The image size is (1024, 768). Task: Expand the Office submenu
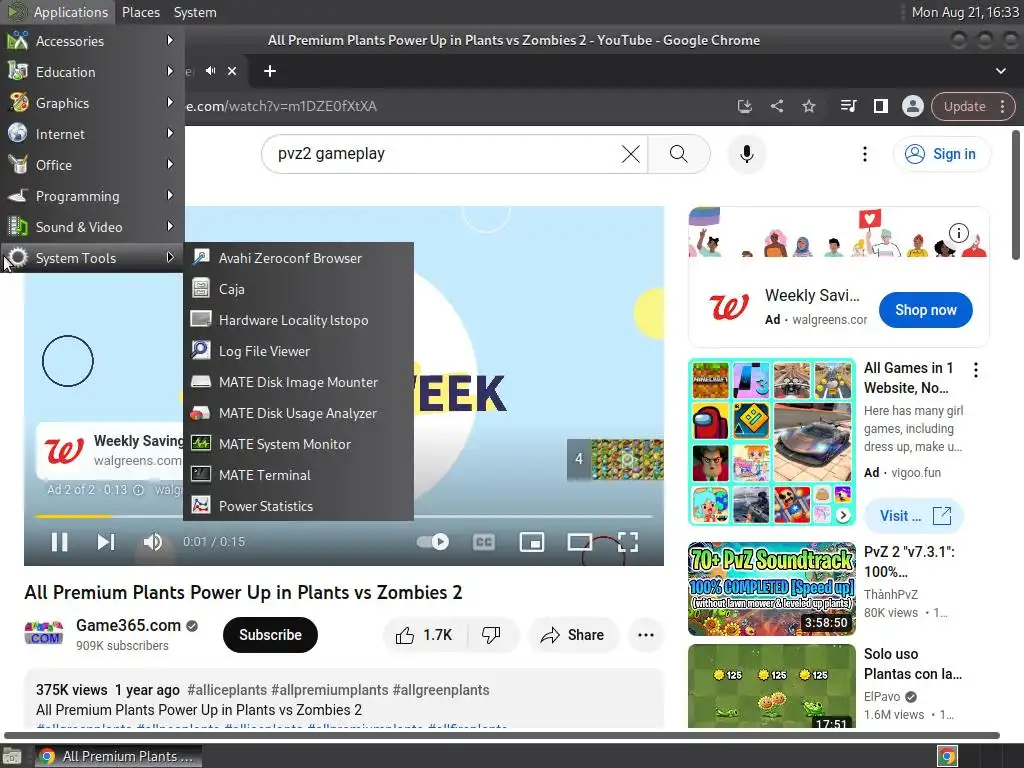[92, 165]
